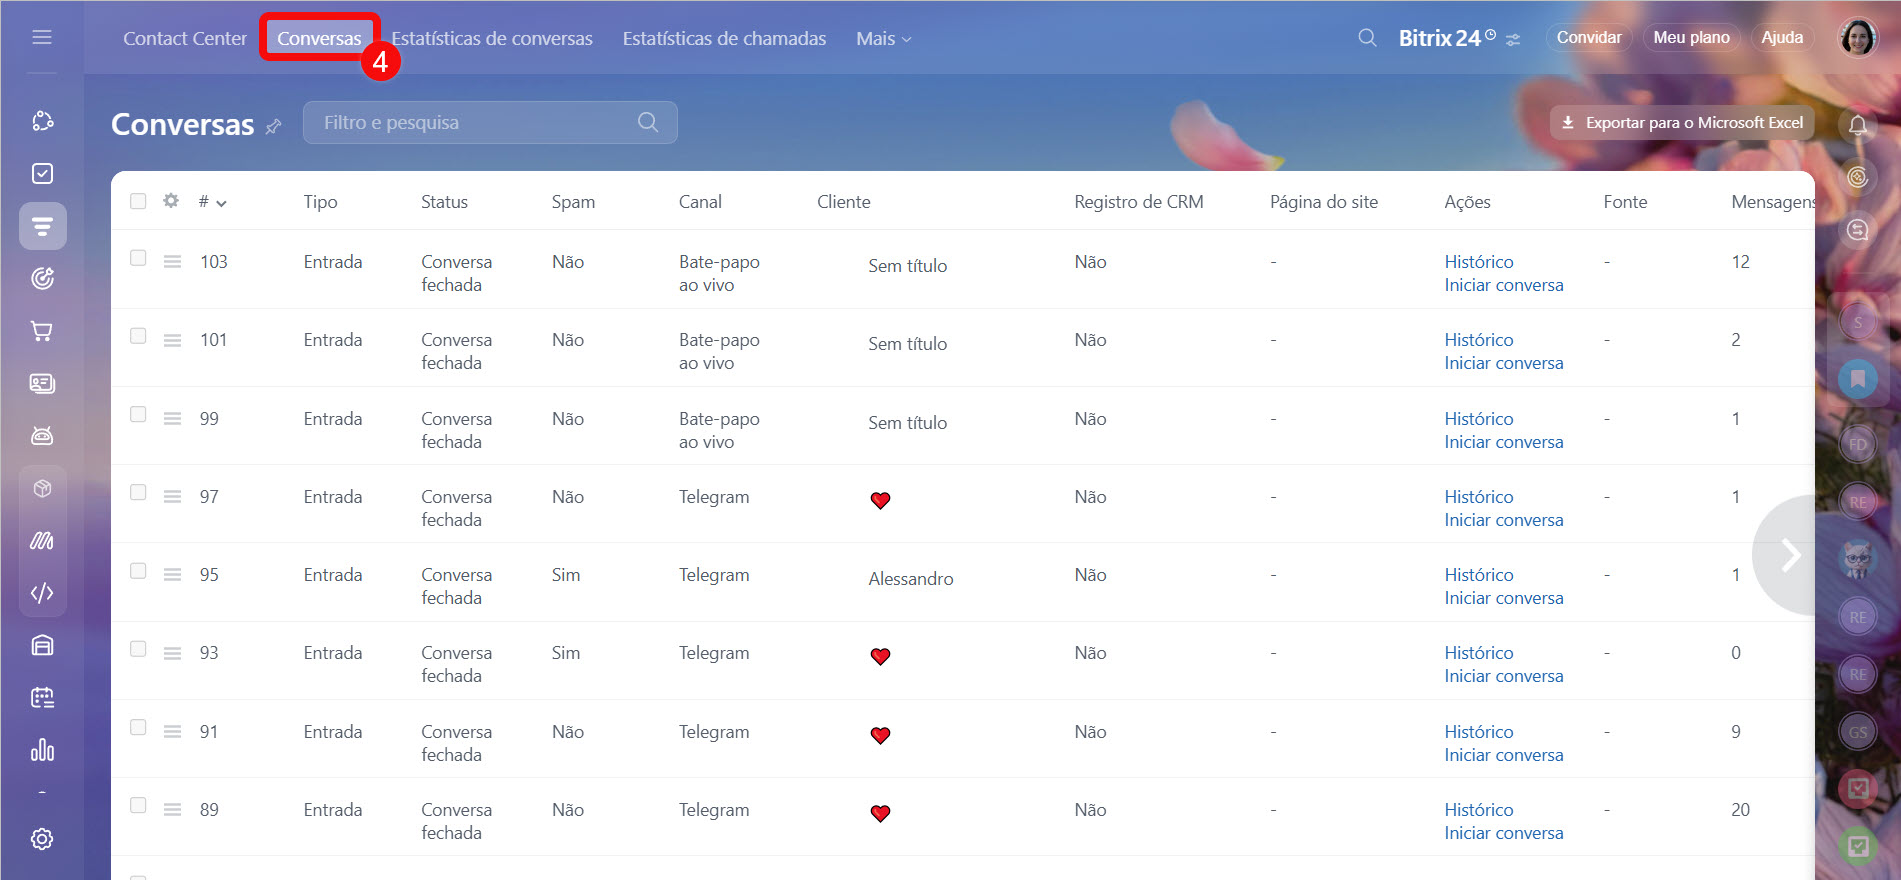The image size is (1901, 880).
Task: Toggle the select-all checkbox in table header
Action: click(x=138, y=201)
